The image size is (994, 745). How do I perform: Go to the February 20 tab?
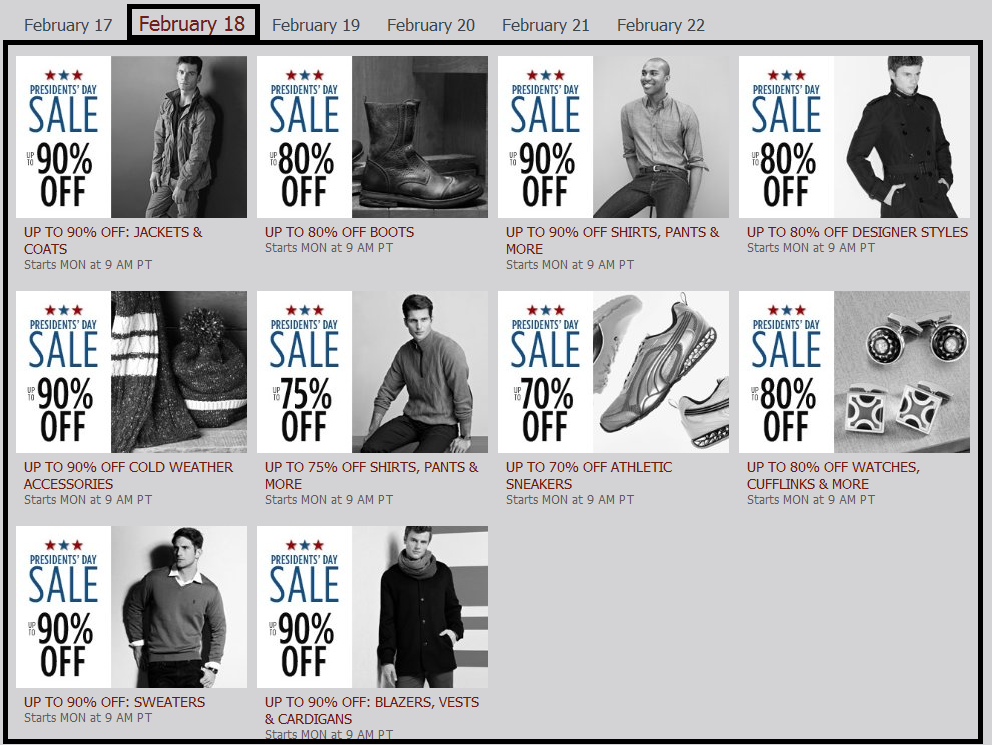point(430,25)
